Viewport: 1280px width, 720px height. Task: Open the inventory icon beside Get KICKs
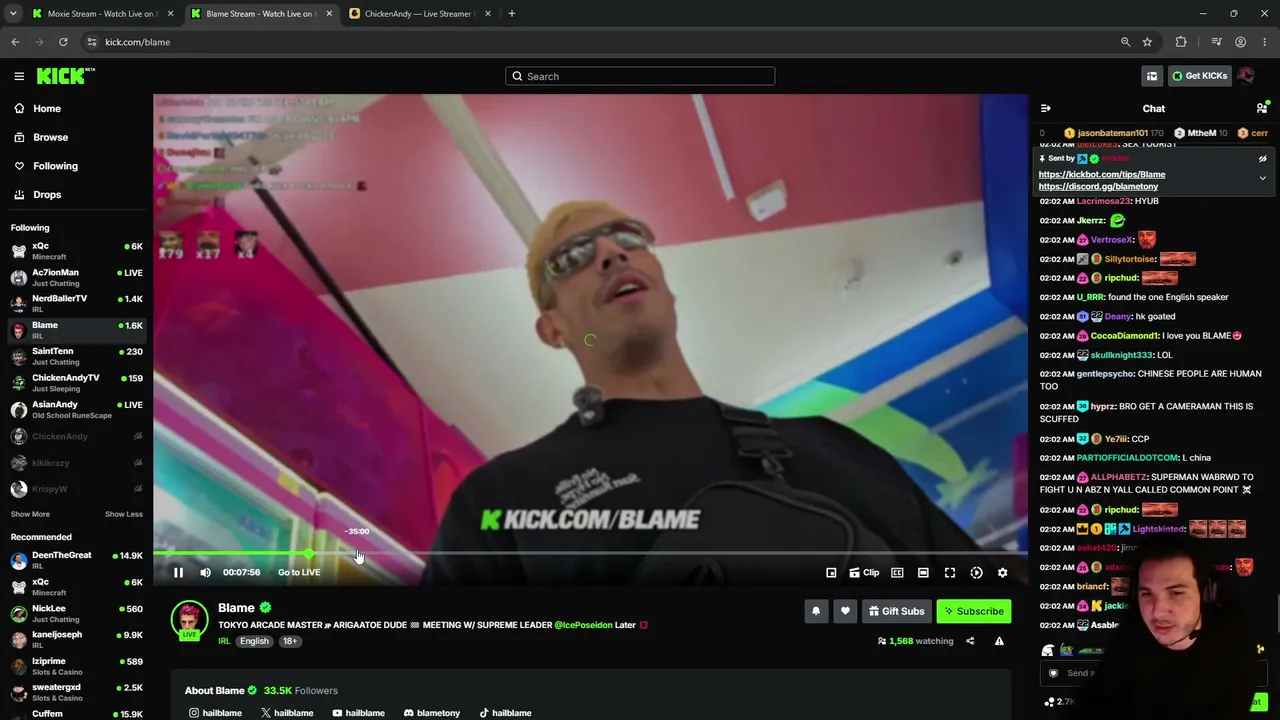(1152, 76)
